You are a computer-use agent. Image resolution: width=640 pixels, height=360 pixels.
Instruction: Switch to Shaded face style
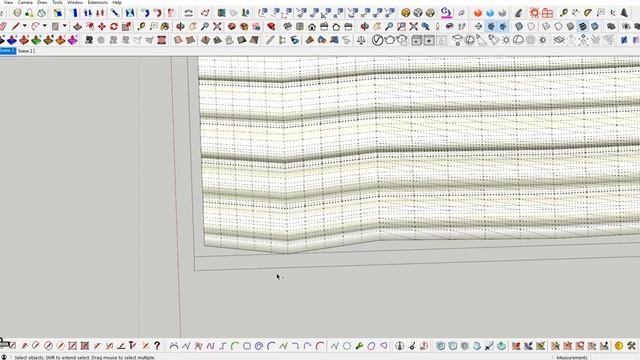571,27
